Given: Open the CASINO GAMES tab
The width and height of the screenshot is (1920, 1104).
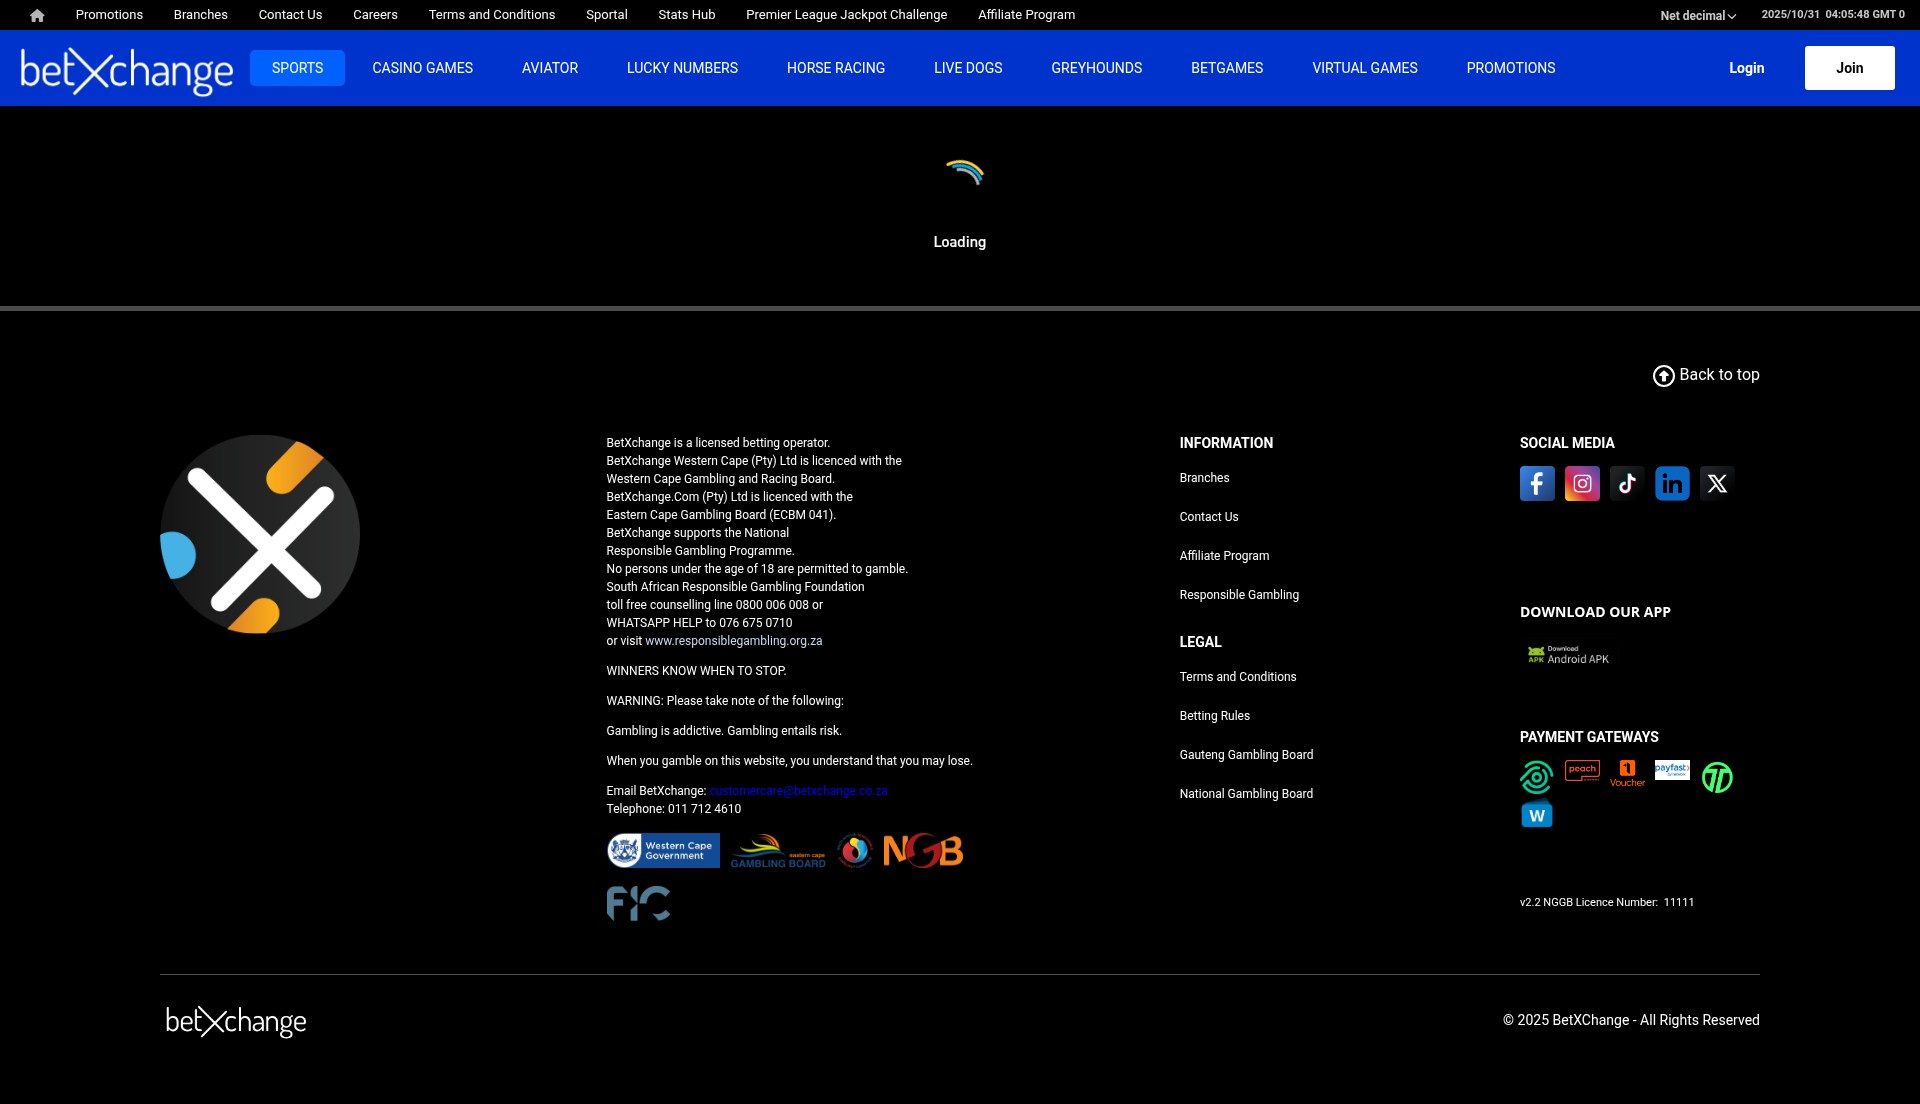Looking at the screenshot, I should [422, 68].
